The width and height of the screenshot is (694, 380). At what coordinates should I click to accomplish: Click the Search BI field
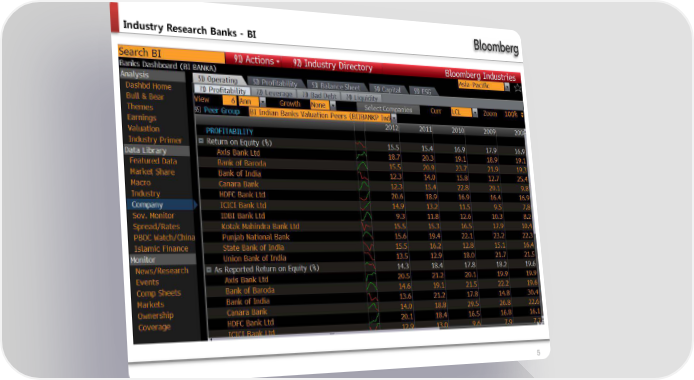[171, 54]
